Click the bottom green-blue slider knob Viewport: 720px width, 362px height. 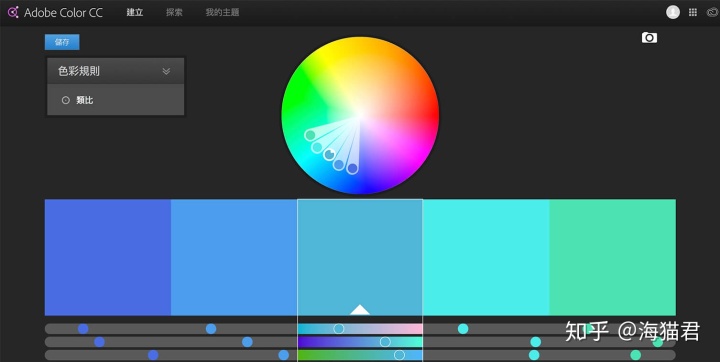click(399, 355)
